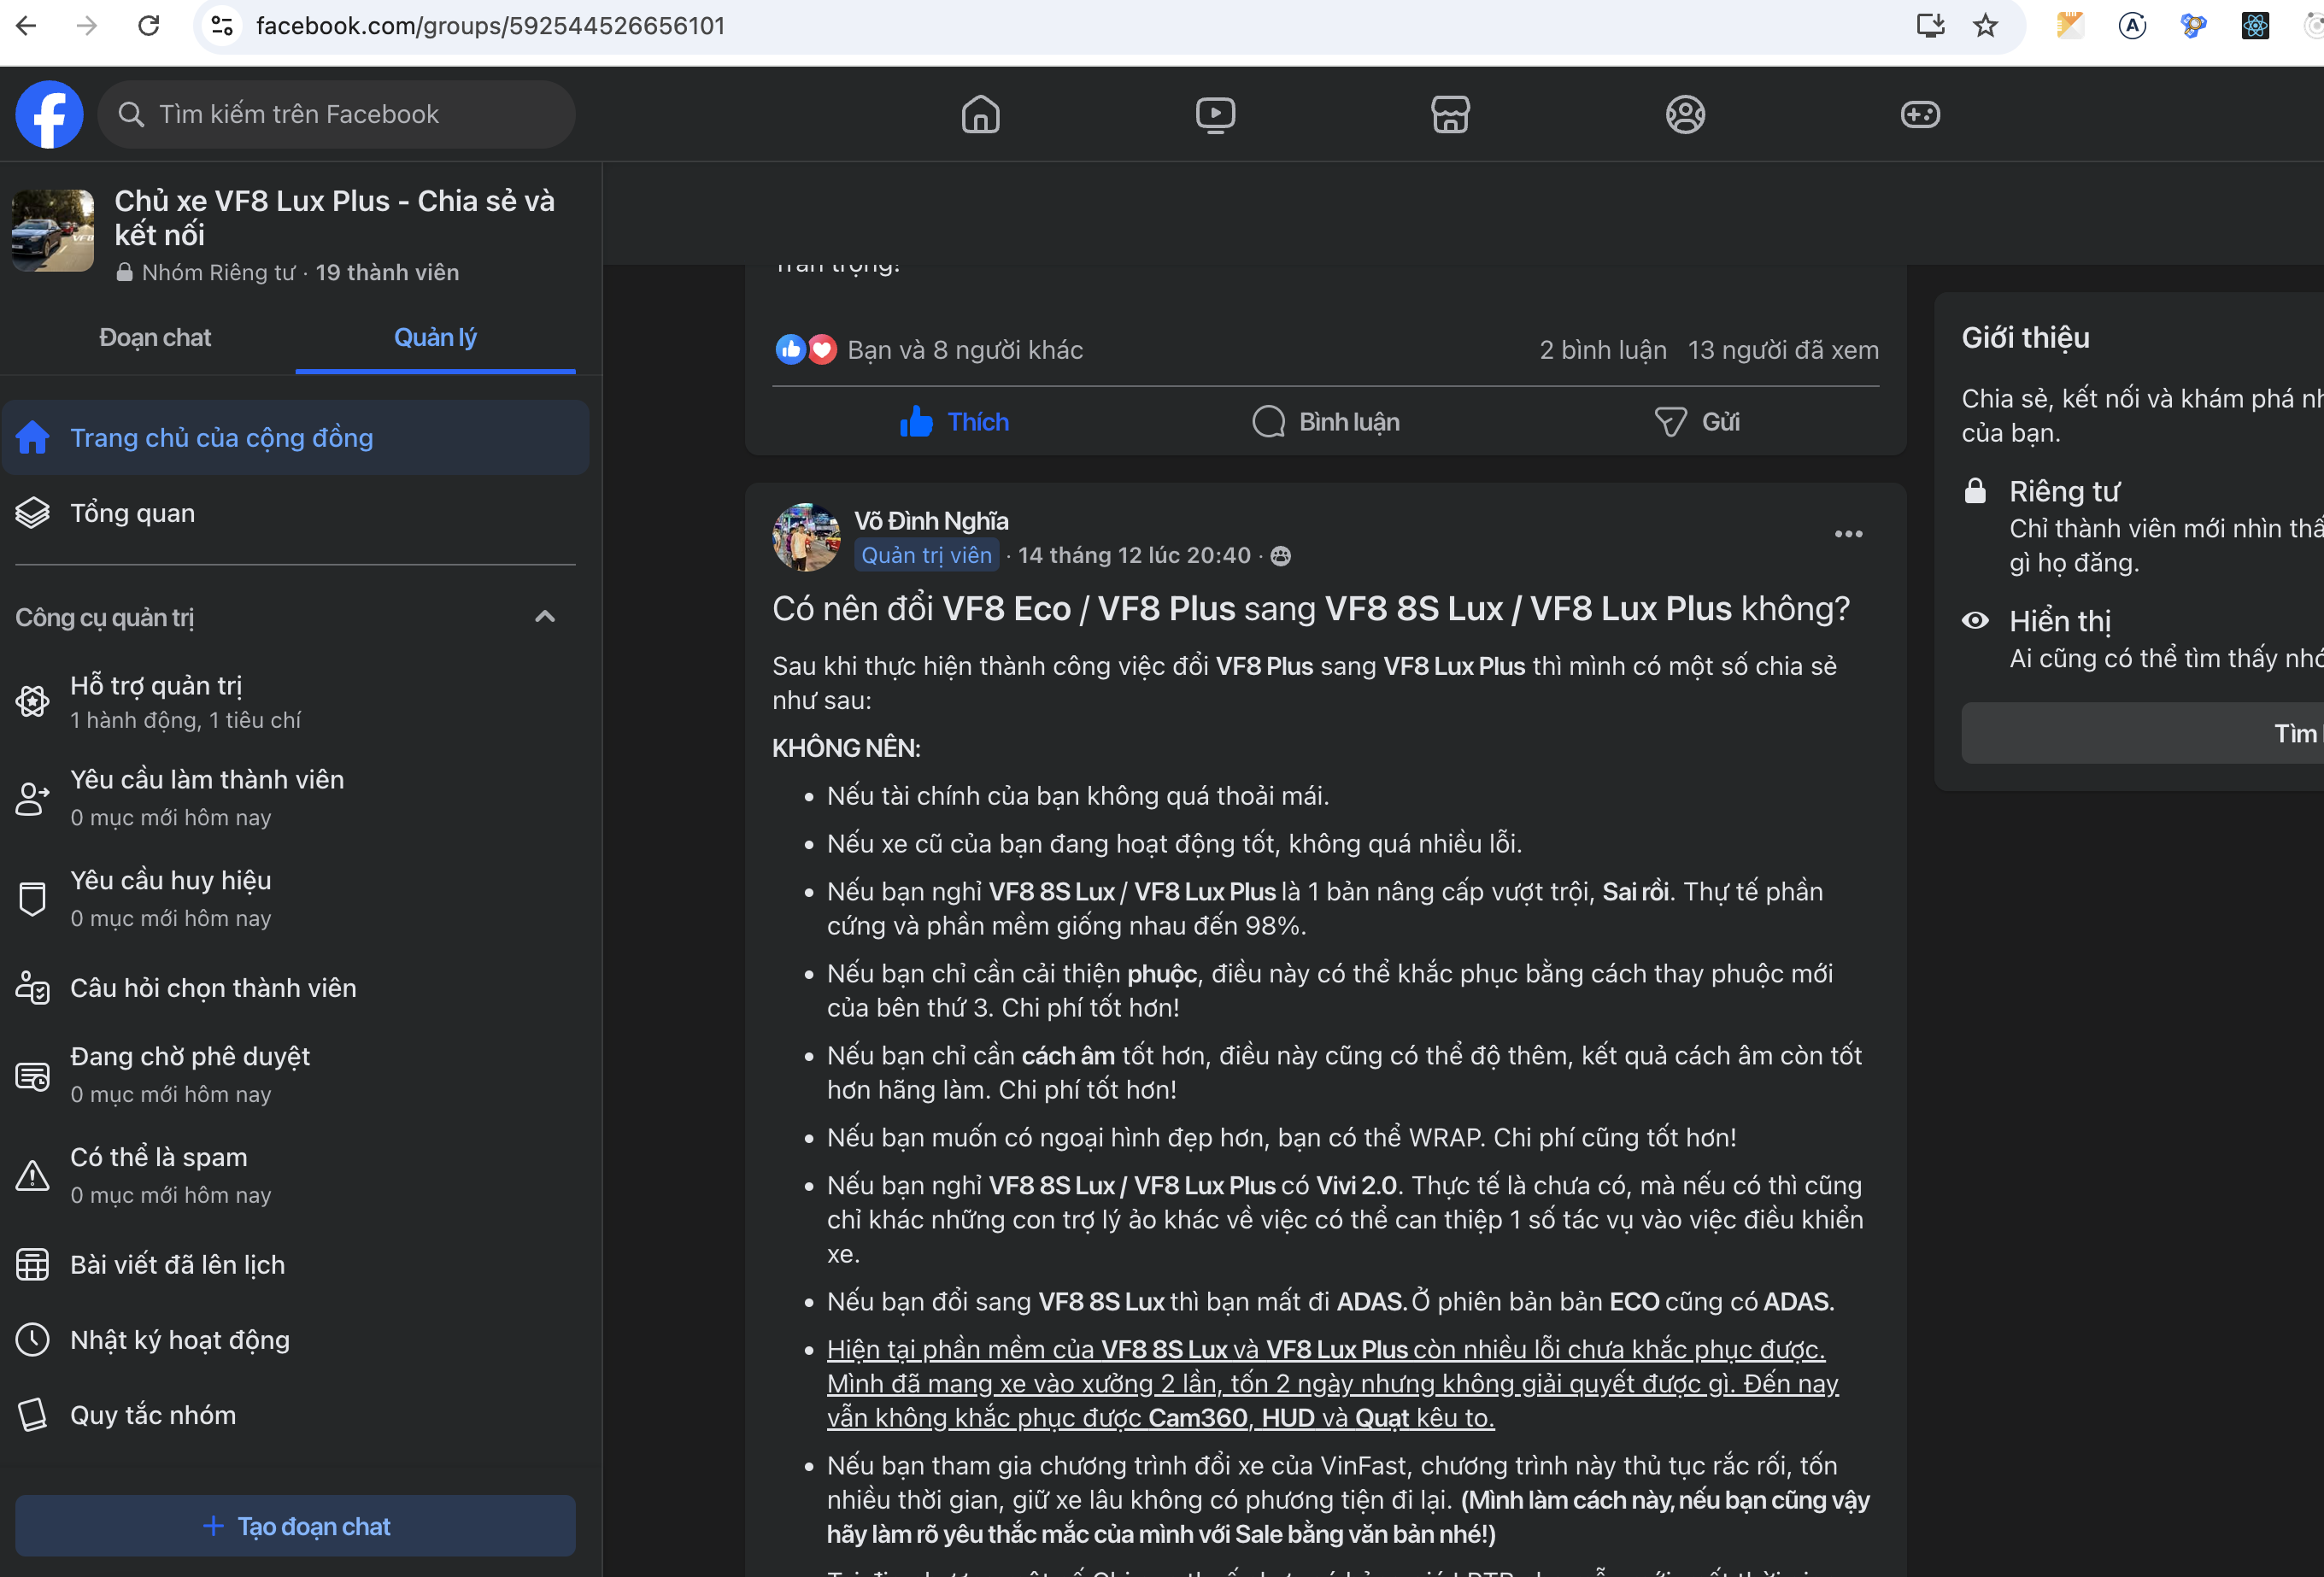Switch to the Đoạn chat tab
This screenshot has width=2324, height=1577.
point(156,338)
